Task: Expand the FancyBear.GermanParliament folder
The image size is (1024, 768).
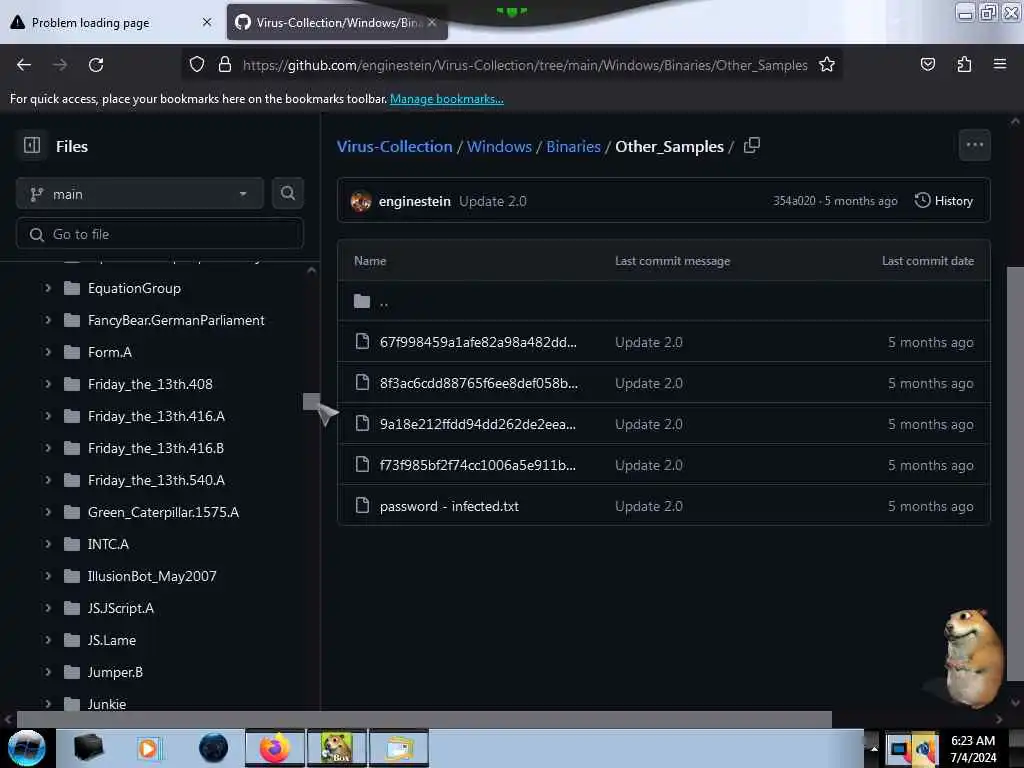Action: 48,319
